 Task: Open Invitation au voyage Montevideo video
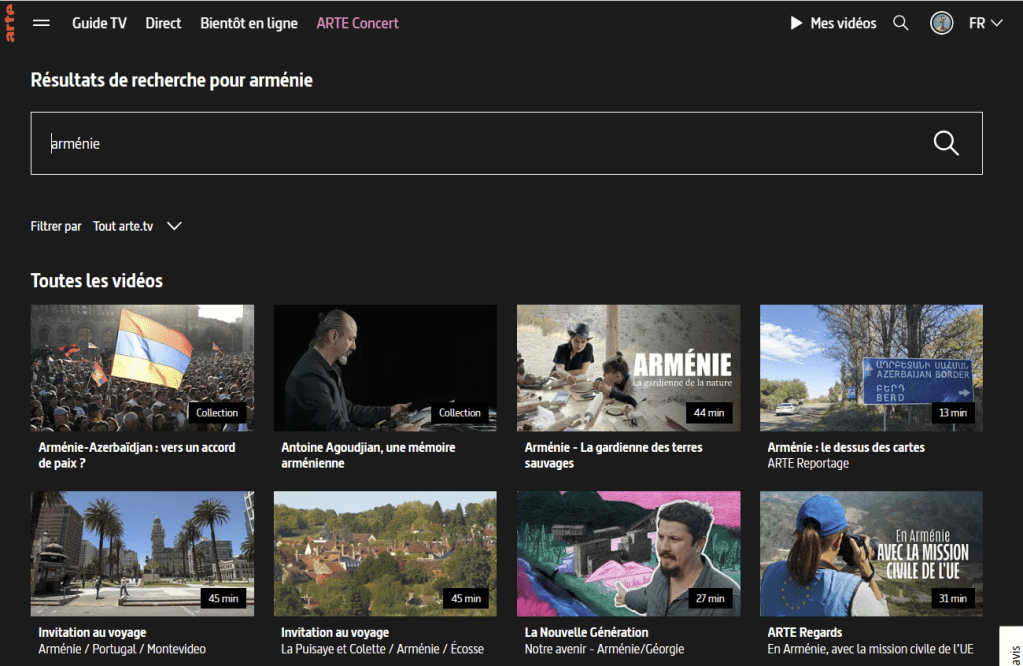(x=142, y=553)
